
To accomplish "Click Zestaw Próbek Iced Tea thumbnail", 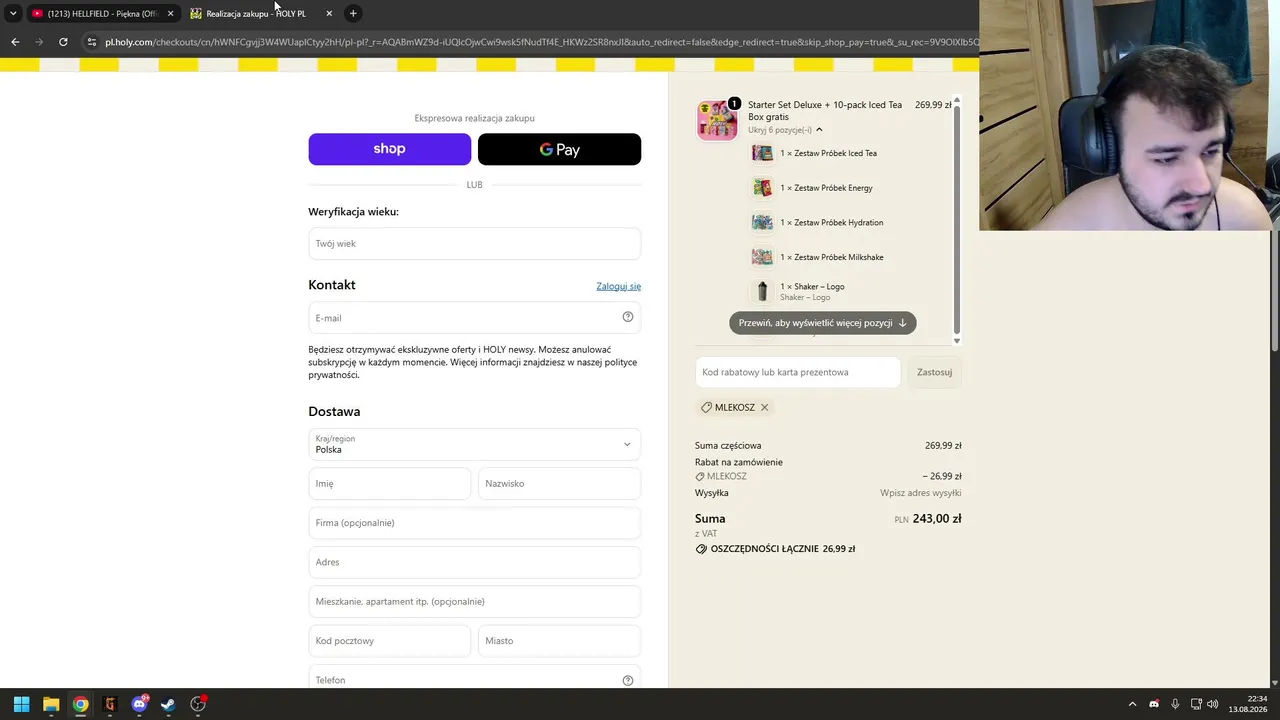I will [762, 153].
